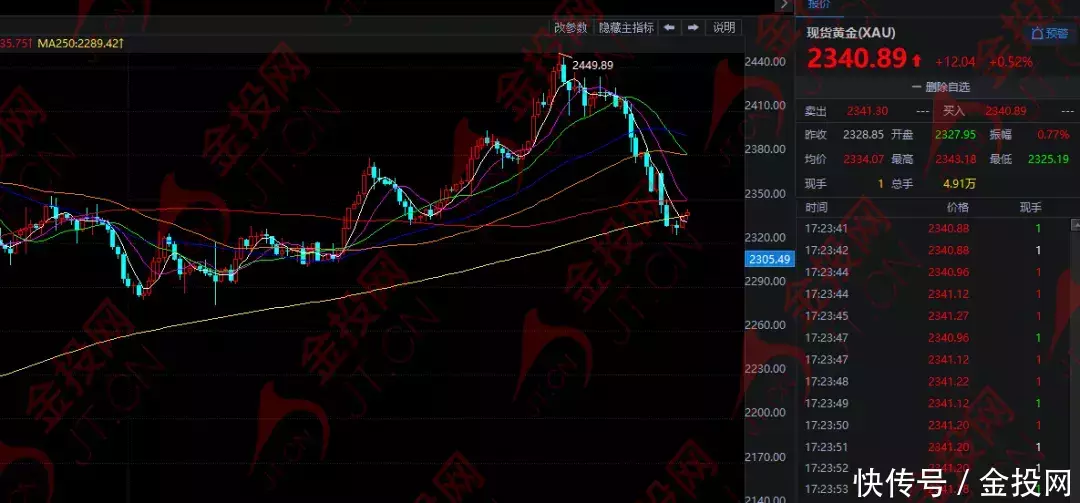The height and width of the screenshot is (503, 1080).
Task: Click the red up arrow beside 2340.89
Action: point(916,61)
